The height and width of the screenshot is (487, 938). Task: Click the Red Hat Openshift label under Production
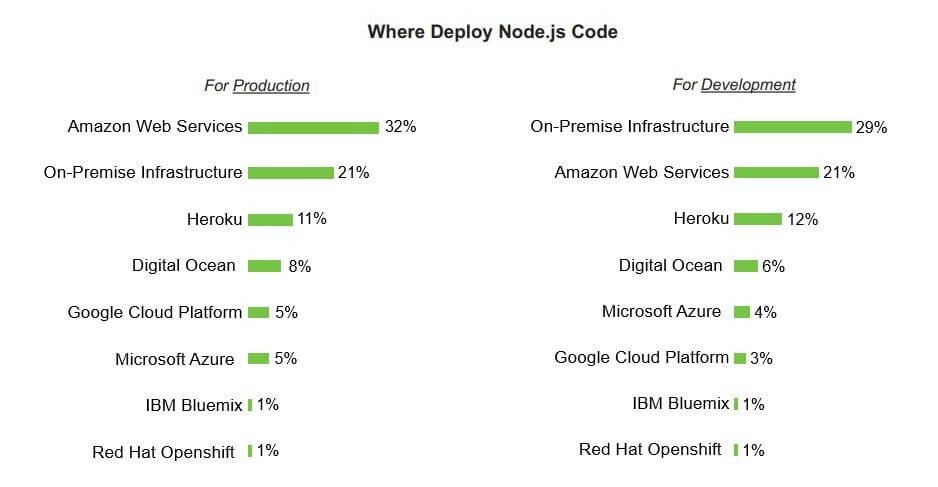click(163, 452)
